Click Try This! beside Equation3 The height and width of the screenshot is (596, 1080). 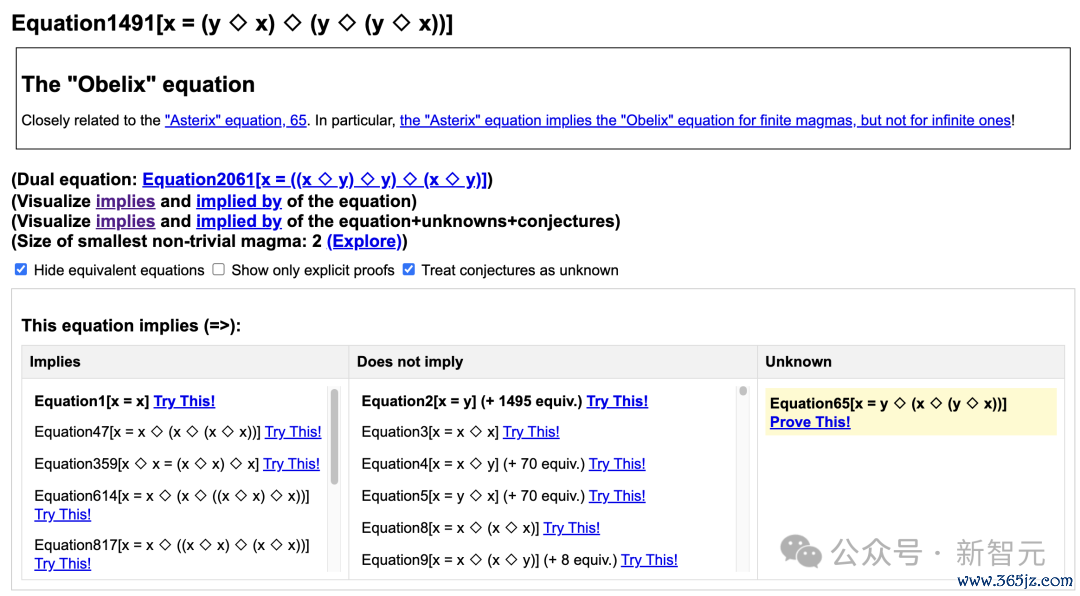click(531, 432)
